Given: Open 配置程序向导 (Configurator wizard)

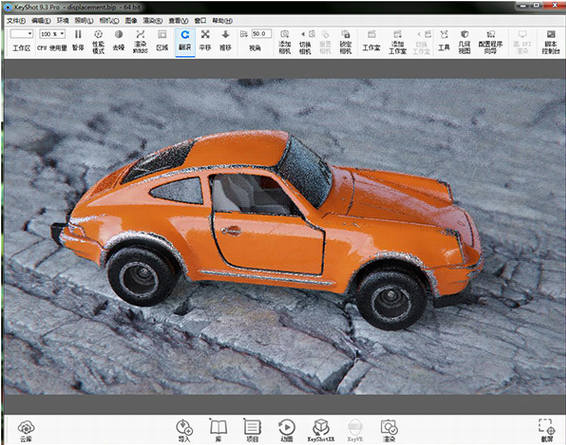Looking at the screenshot, I should point(490,42).
